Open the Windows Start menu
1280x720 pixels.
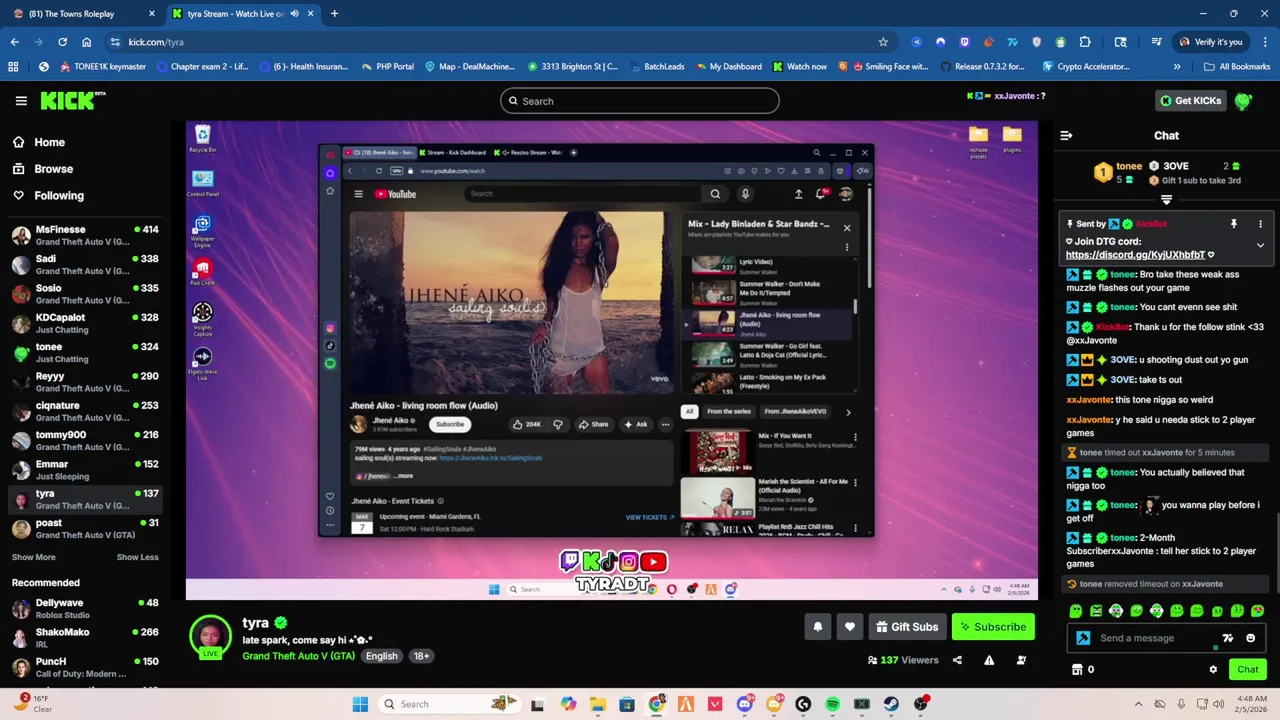tap(360, 704)
